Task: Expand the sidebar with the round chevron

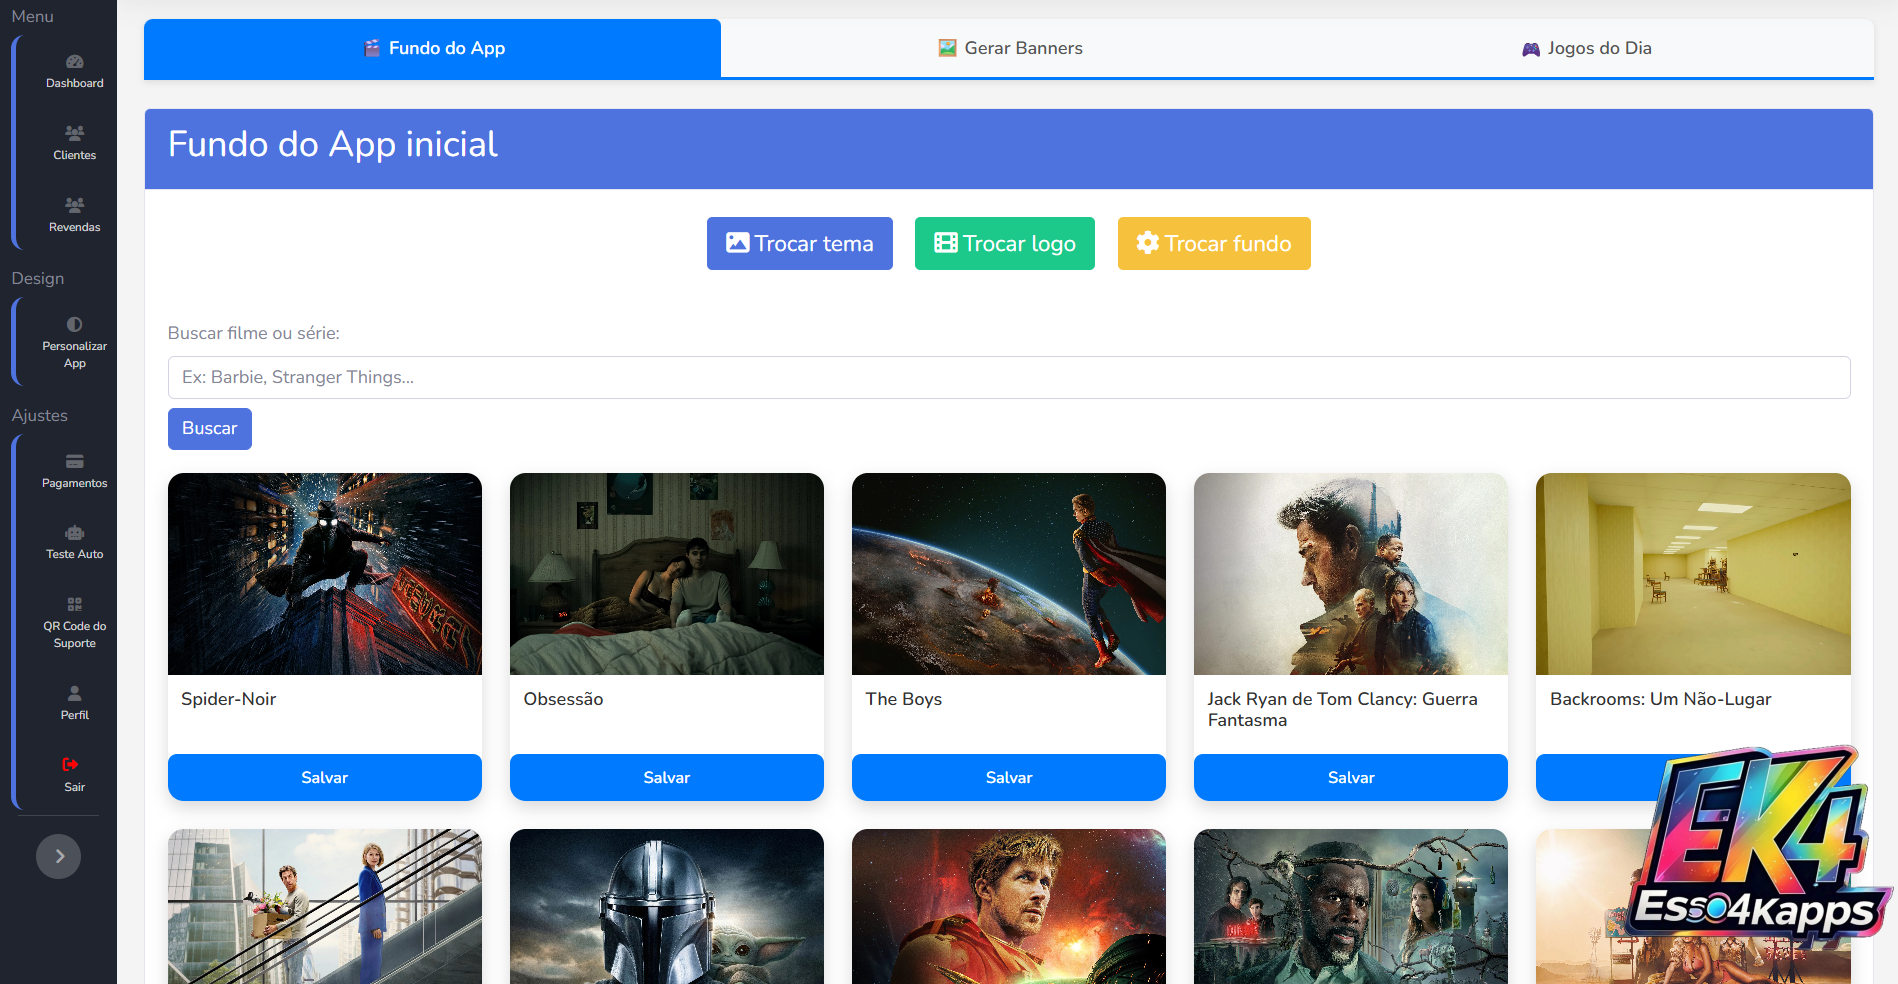Action: [x=58, y=856]
